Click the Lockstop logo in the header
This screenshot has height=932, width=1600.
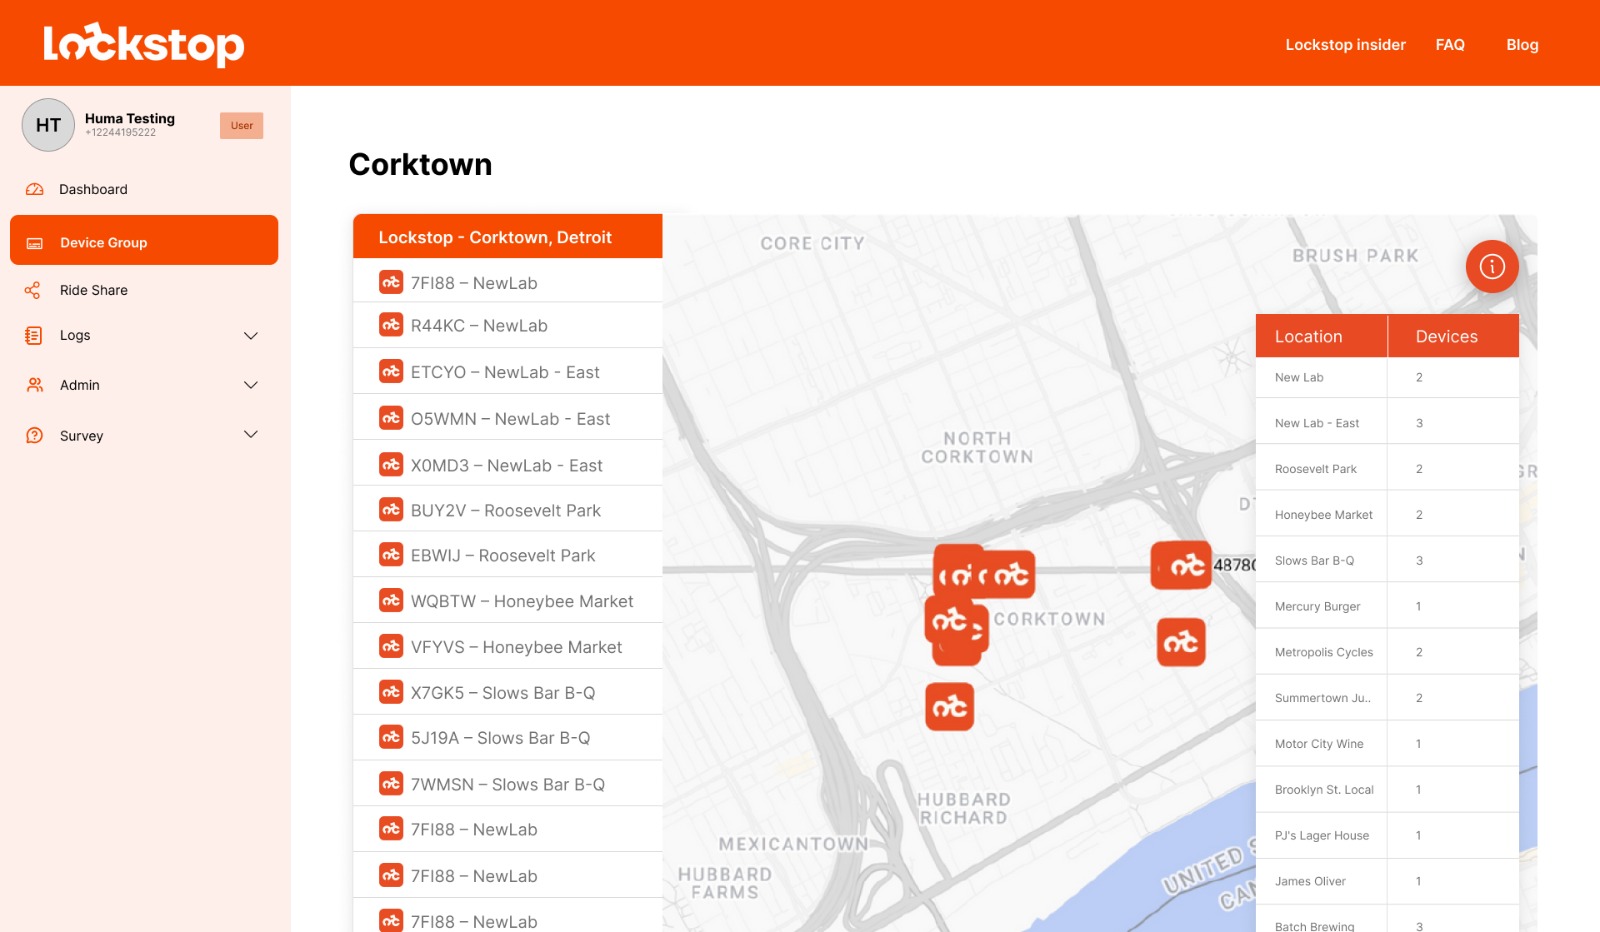tap(144, 44)
